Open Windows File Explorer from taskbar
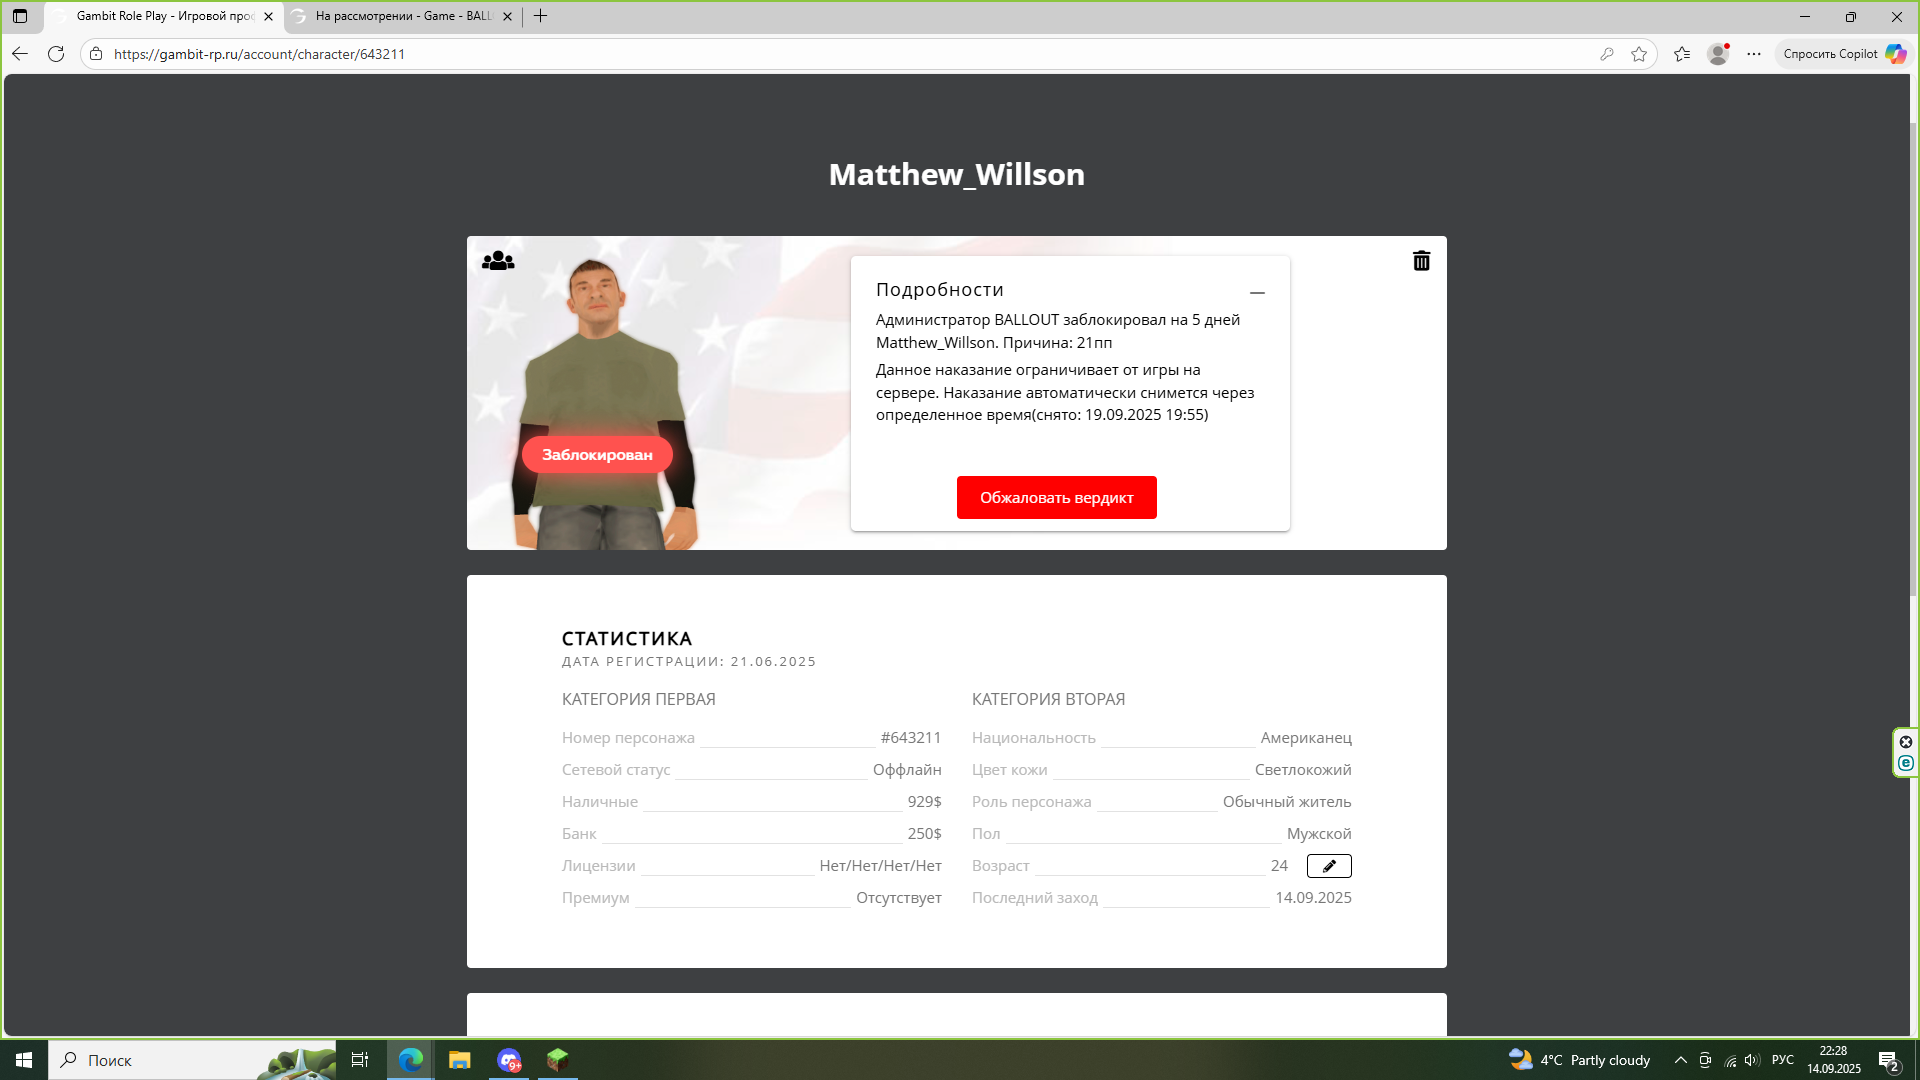 coord(459,1060)
